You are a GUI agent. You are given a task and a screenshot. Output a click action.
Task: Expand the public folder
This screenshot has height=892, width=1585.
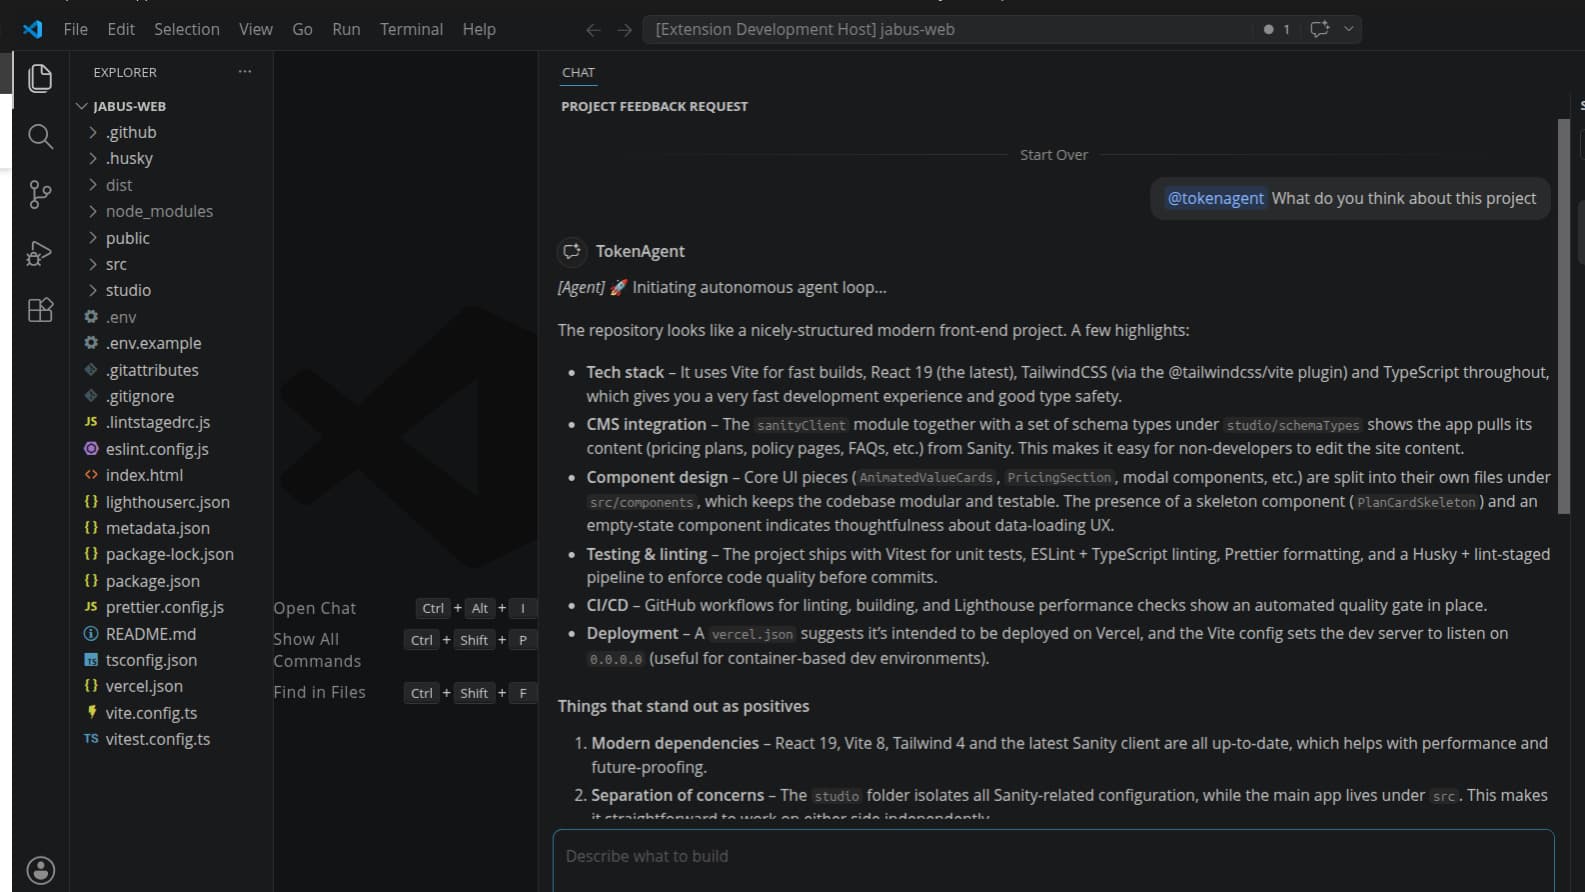(x=93, y=238)
